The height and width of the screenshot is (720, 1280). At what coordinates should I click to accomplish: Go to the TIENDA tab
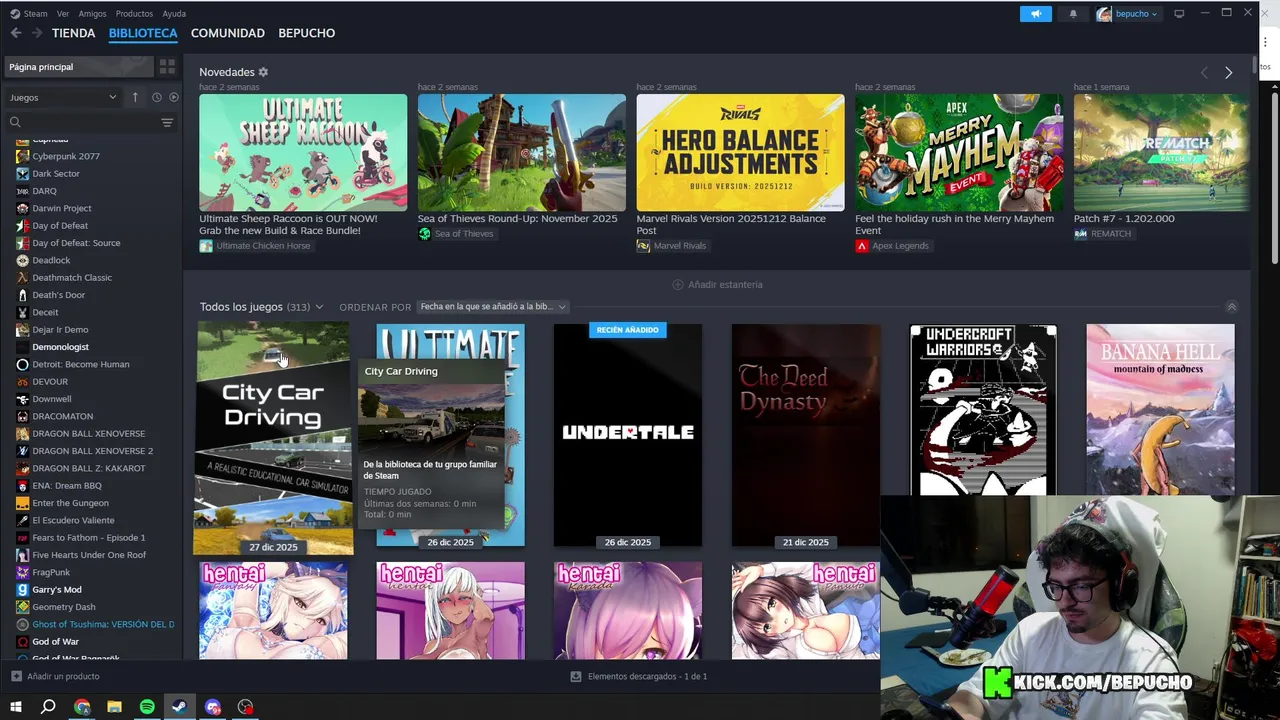pyautogui.click(x=74, y=33)
